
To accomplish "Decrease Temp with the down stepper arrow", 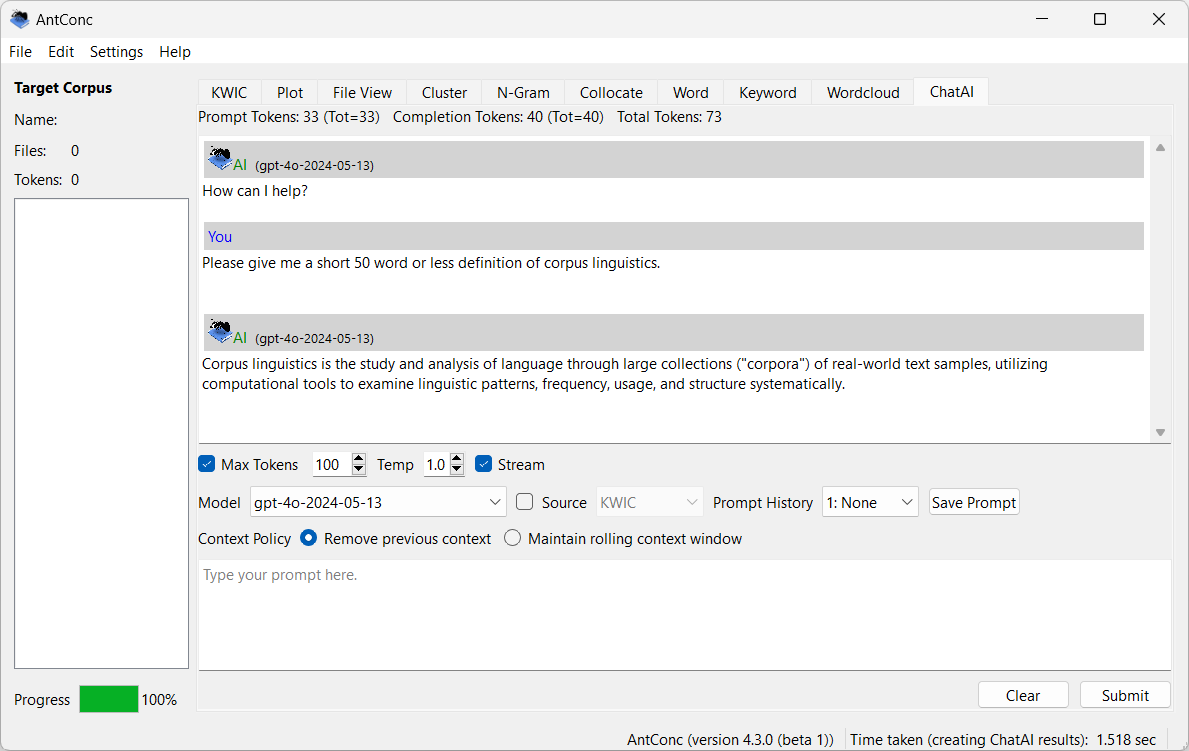I will (x=457, y=469).
